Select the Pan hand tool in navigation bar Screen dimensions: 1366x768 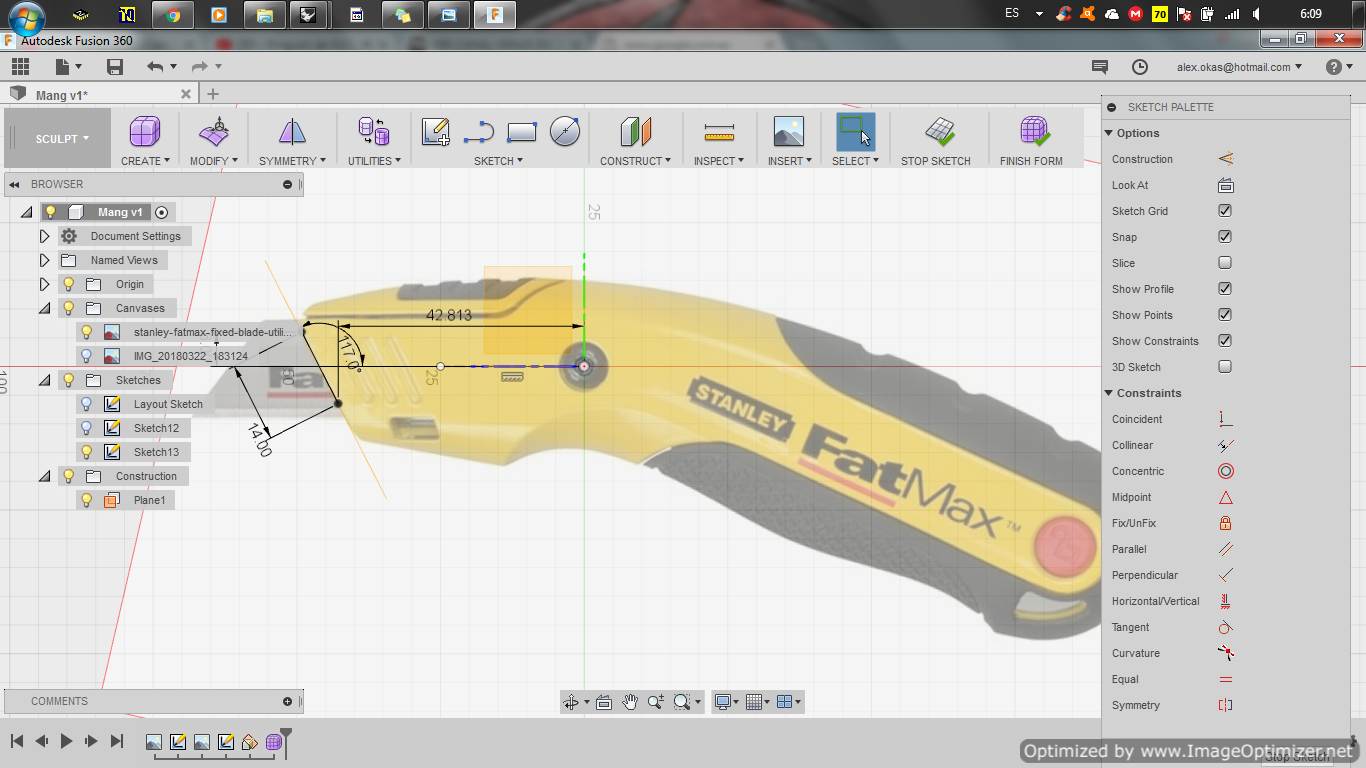click(x=630, y=702)
